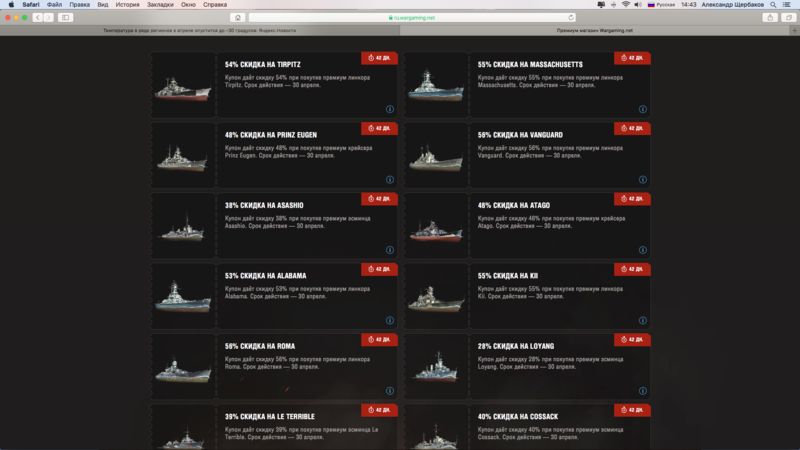800x450 pixels.
Task: Open info icon on Roma coupon
Action: (390, 391)
